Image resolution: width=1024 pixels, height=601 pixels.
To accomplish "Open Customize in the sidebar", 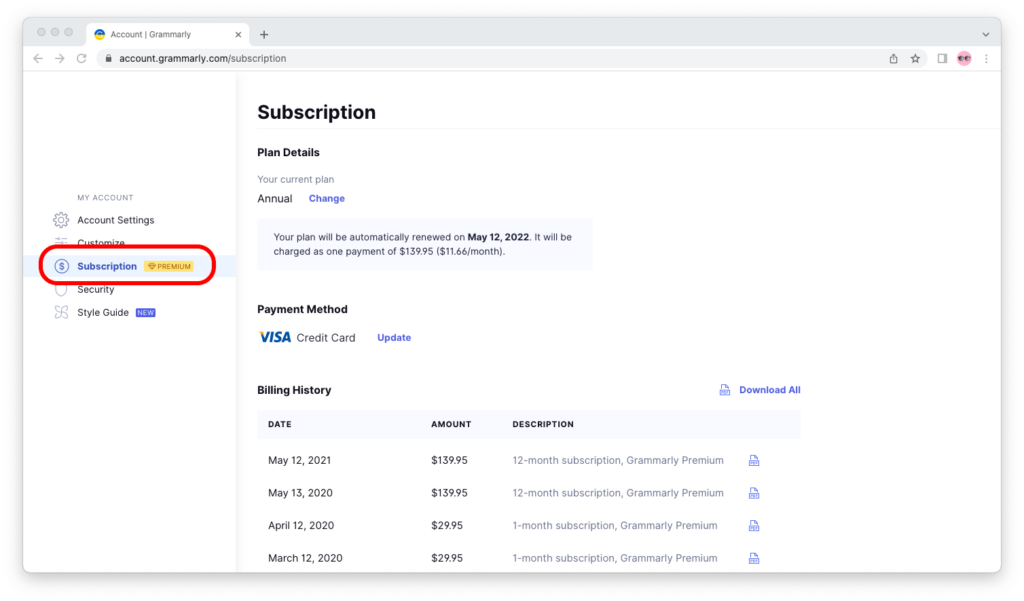I will pos(101,243).
